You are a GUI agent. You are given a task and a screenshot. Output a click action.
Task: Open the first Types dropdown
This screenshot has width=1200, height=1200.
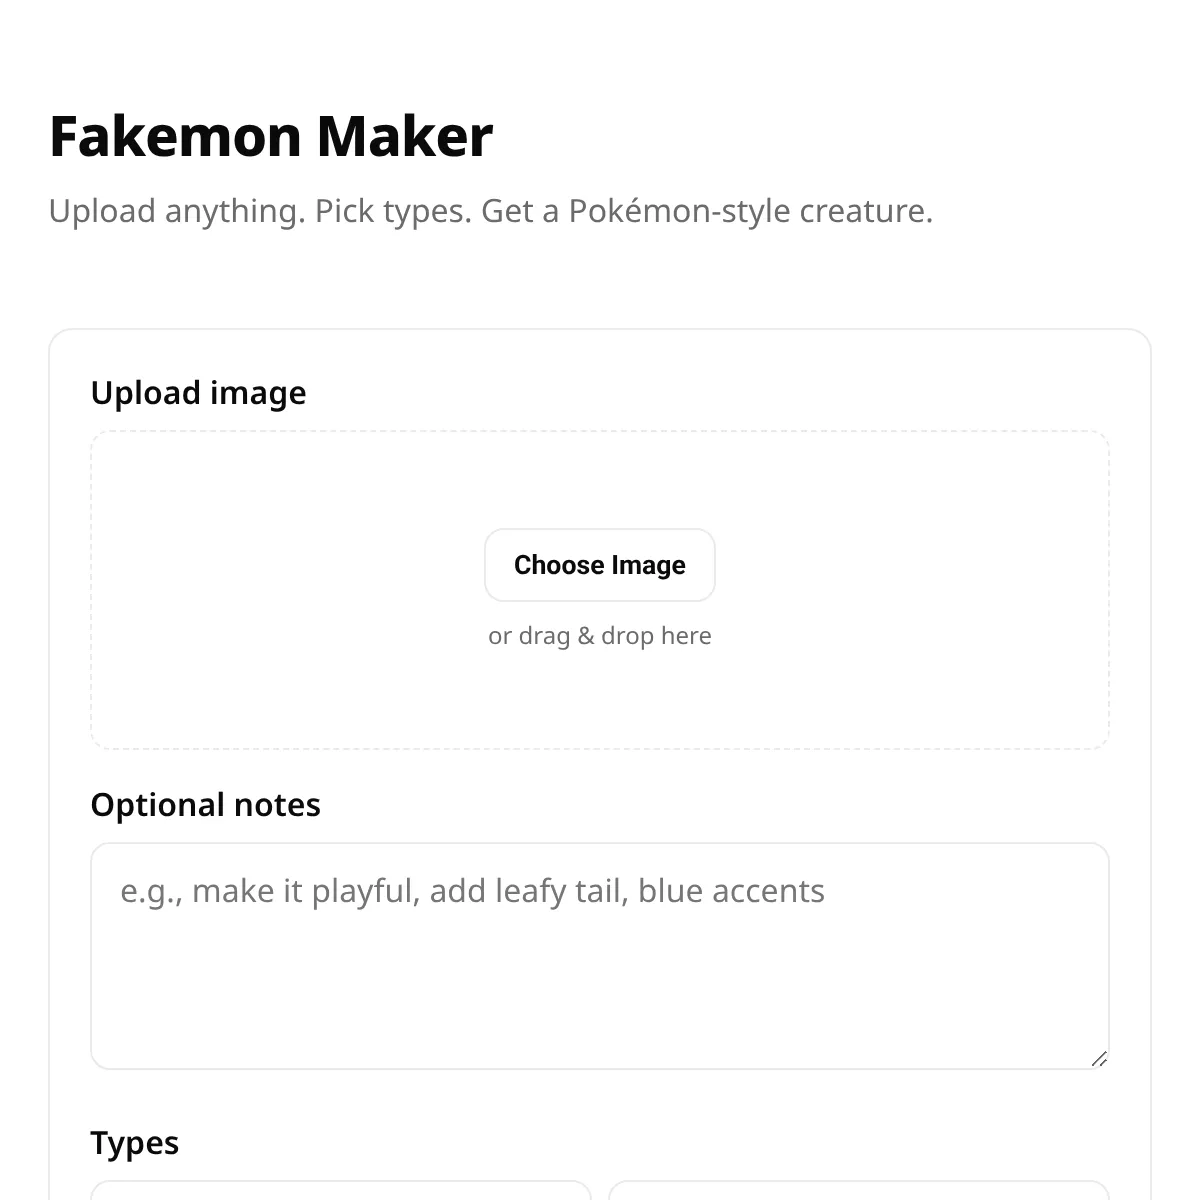click(x=340, y=1191)
